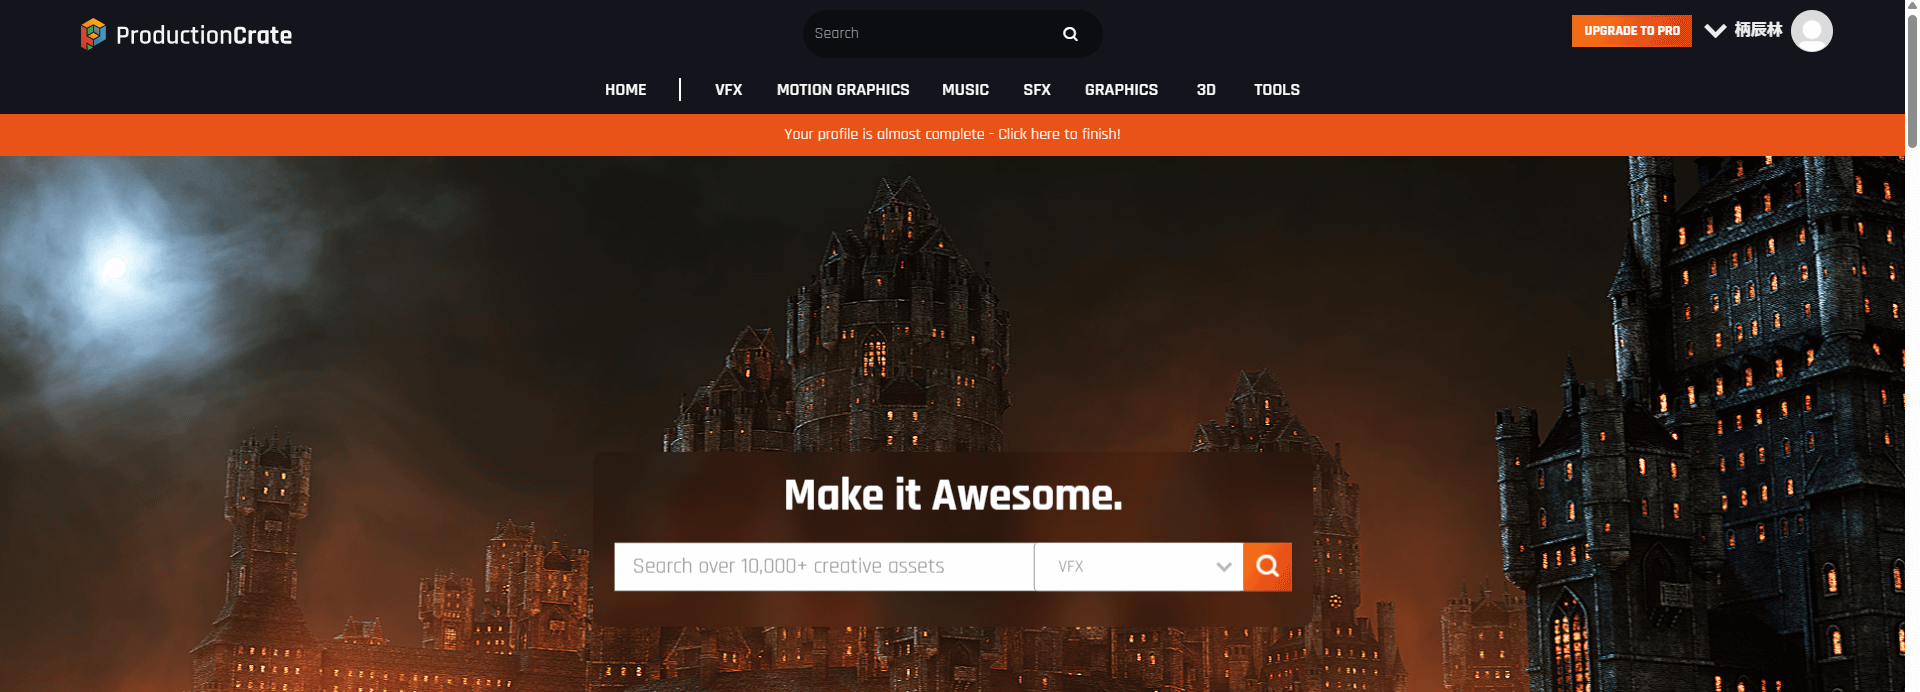Screen dimensions: 1920x692
Task: Open the Tools menu
Action: (x=1277, y=90)
